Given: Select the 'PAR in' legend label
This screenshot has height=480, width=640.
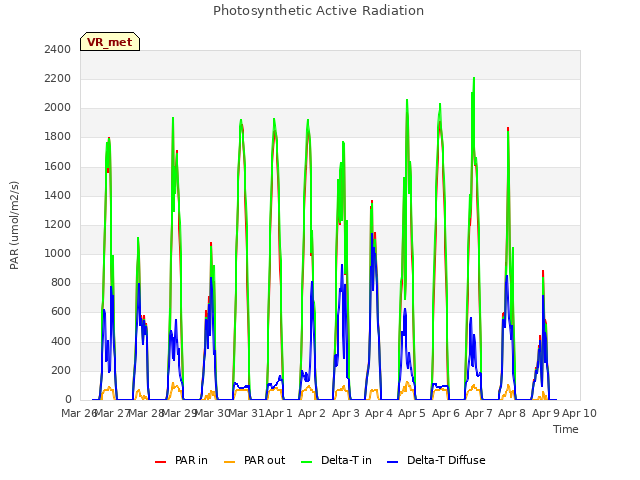Looking at the screenshot, I should point(191,460).
